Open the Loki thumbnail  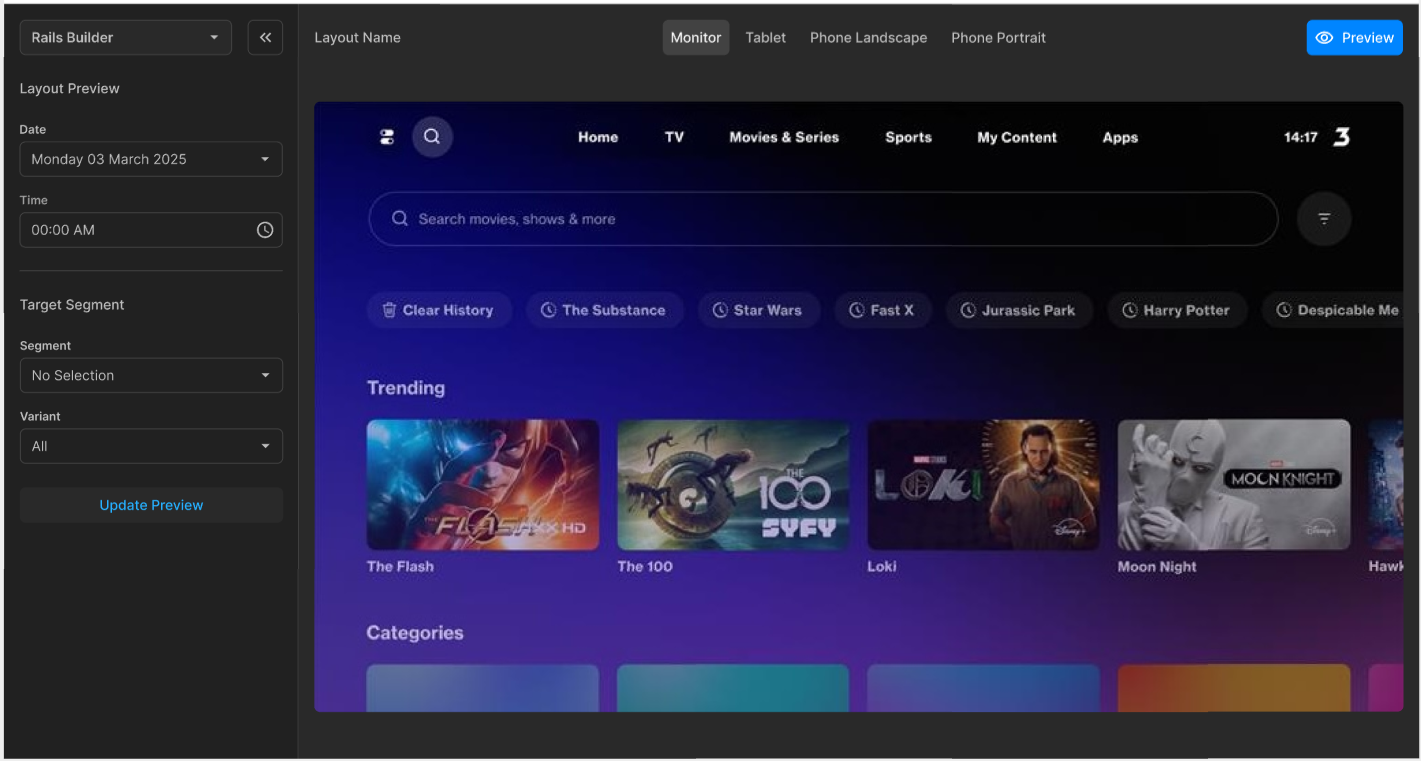[x=983, y=484]
